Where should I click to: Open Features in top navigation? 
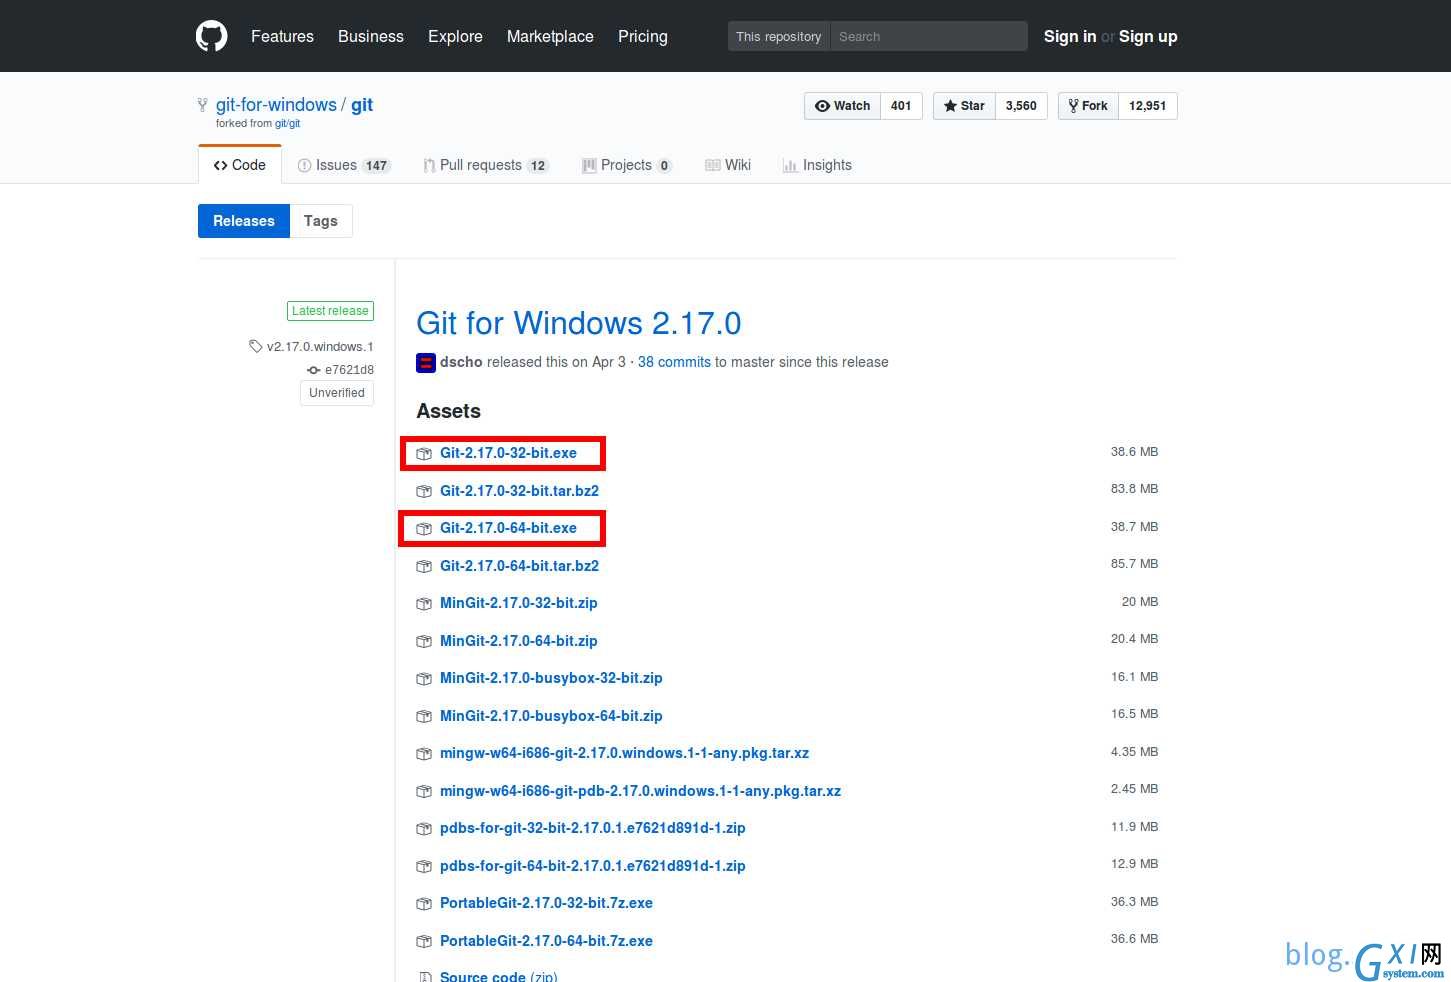click(x=282, y=36)
